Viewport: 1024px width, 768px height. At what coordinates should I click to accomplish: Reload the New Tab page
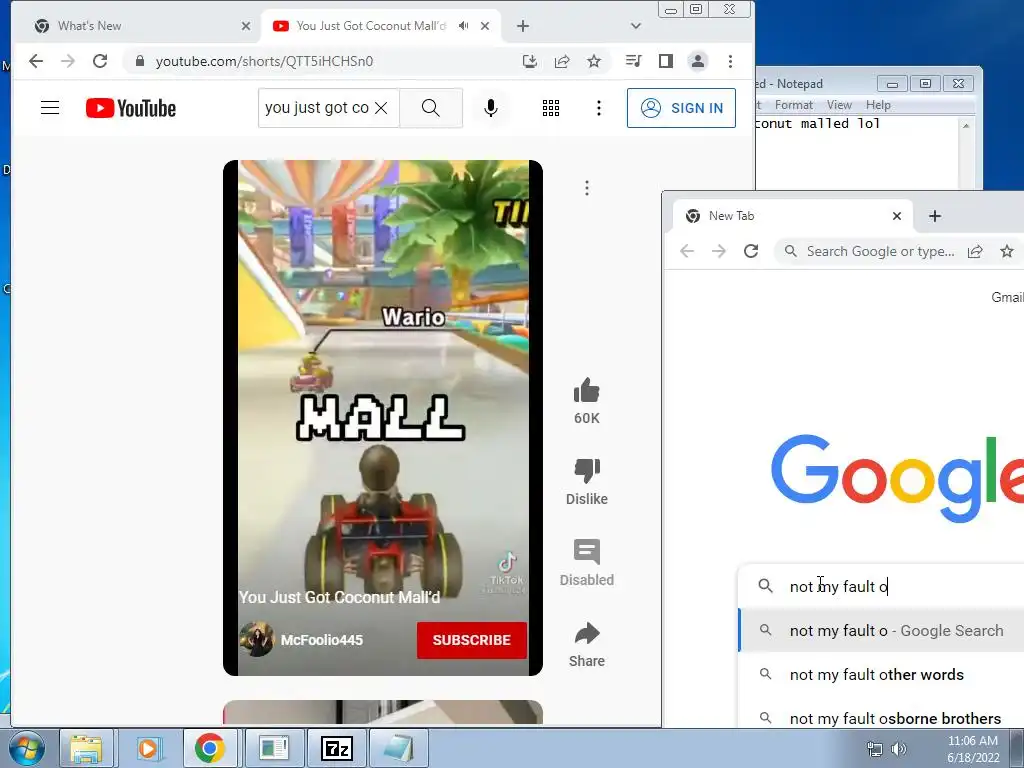point(751,251)
